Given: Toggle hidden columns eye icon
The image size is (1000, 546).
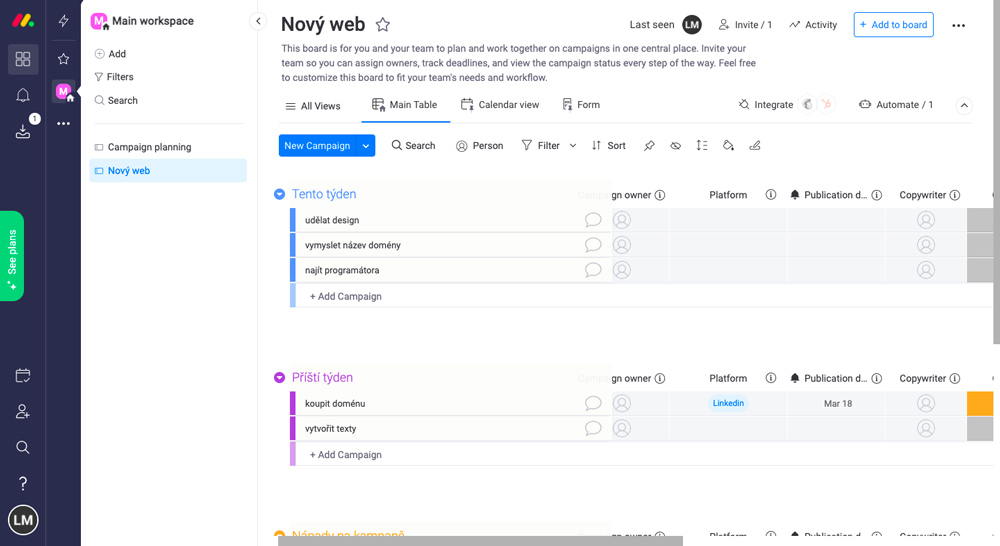Looking at the screenshot, I should (x=675, y=145).
